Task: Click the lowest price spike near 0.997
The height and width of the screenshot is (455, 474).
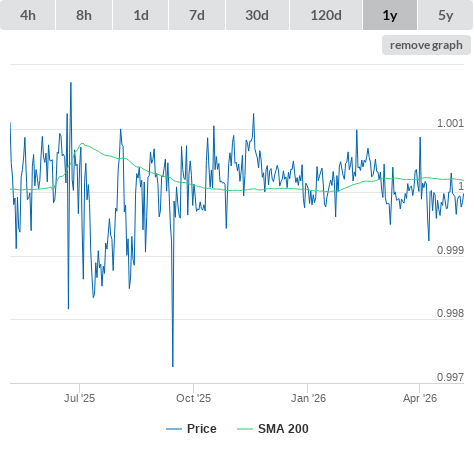Action: pyautogui.click(x=173, y=366)
